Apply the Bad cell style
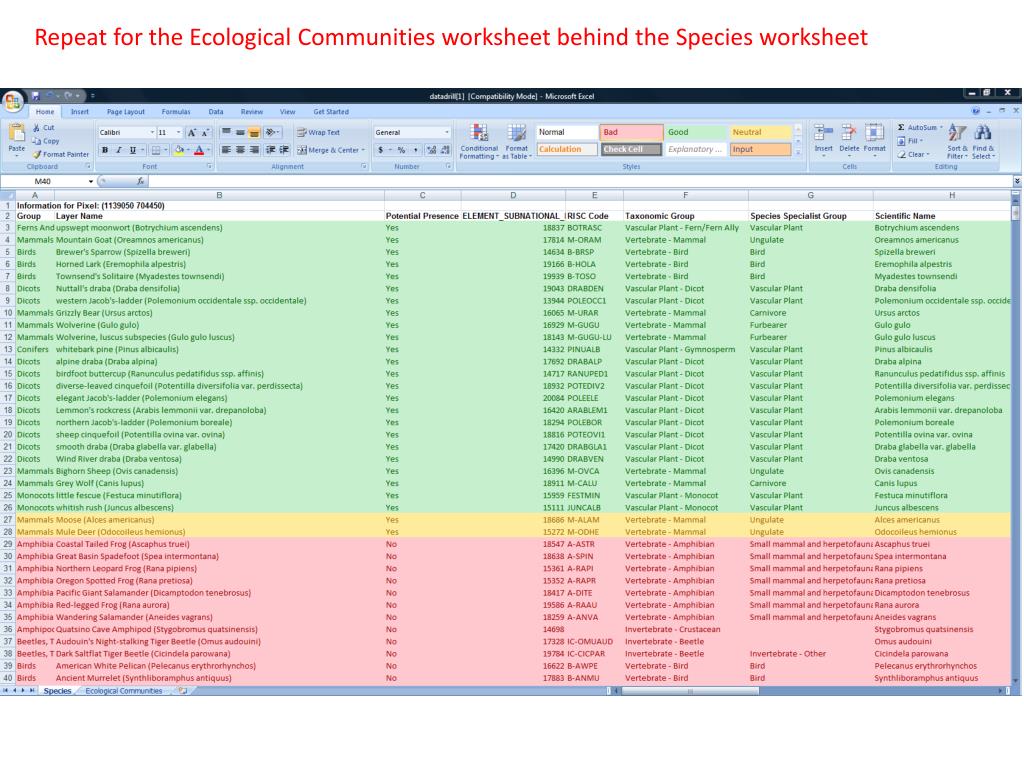 pos(631,132)
